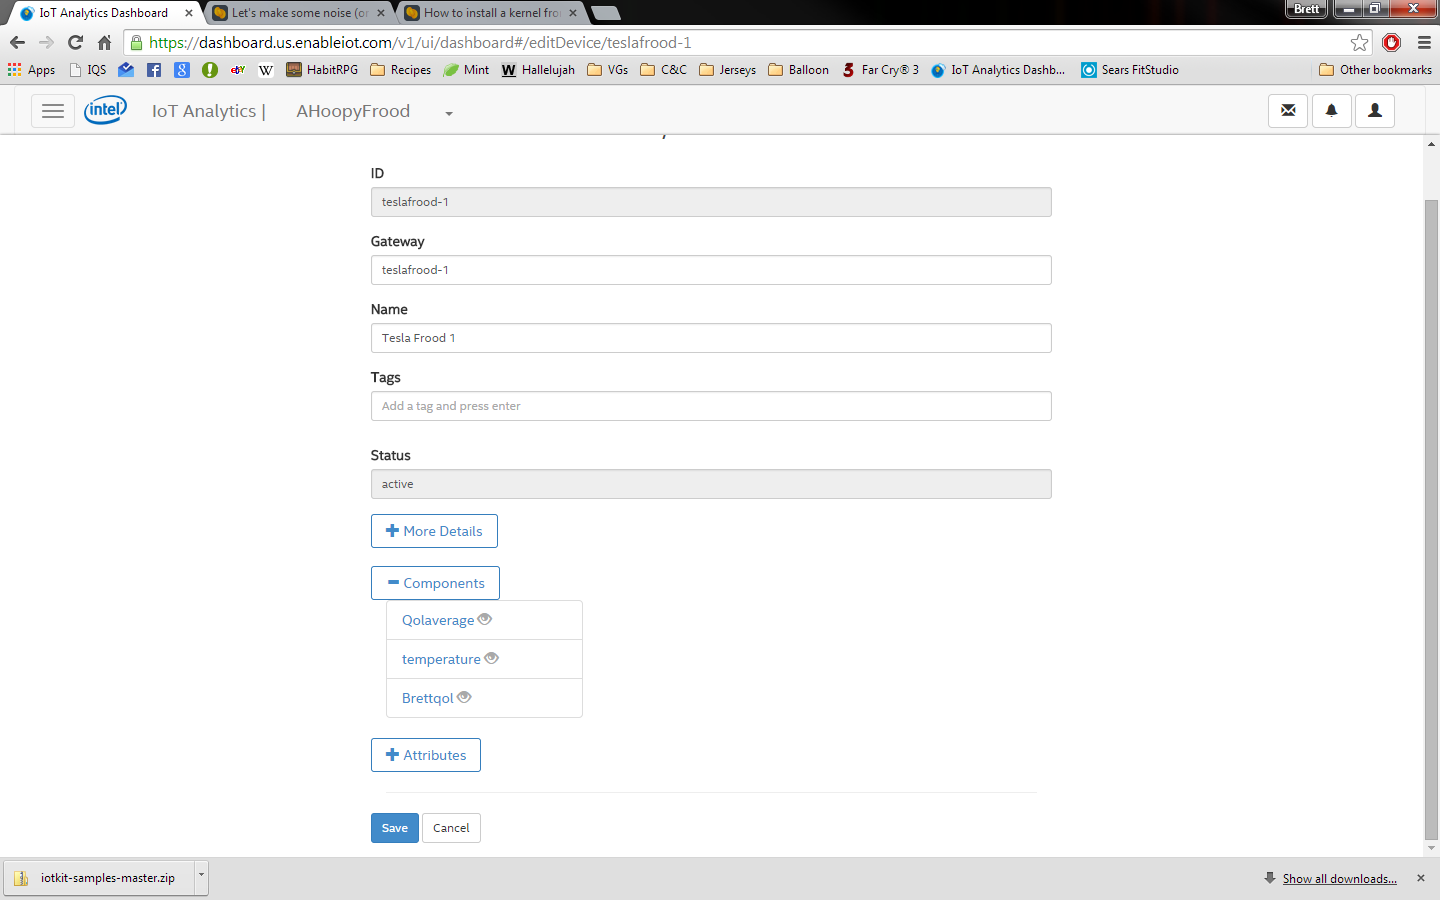Switch to Let's make some noise tab
Viewport: 1440px width, 900px height.
tap(300, 13)
